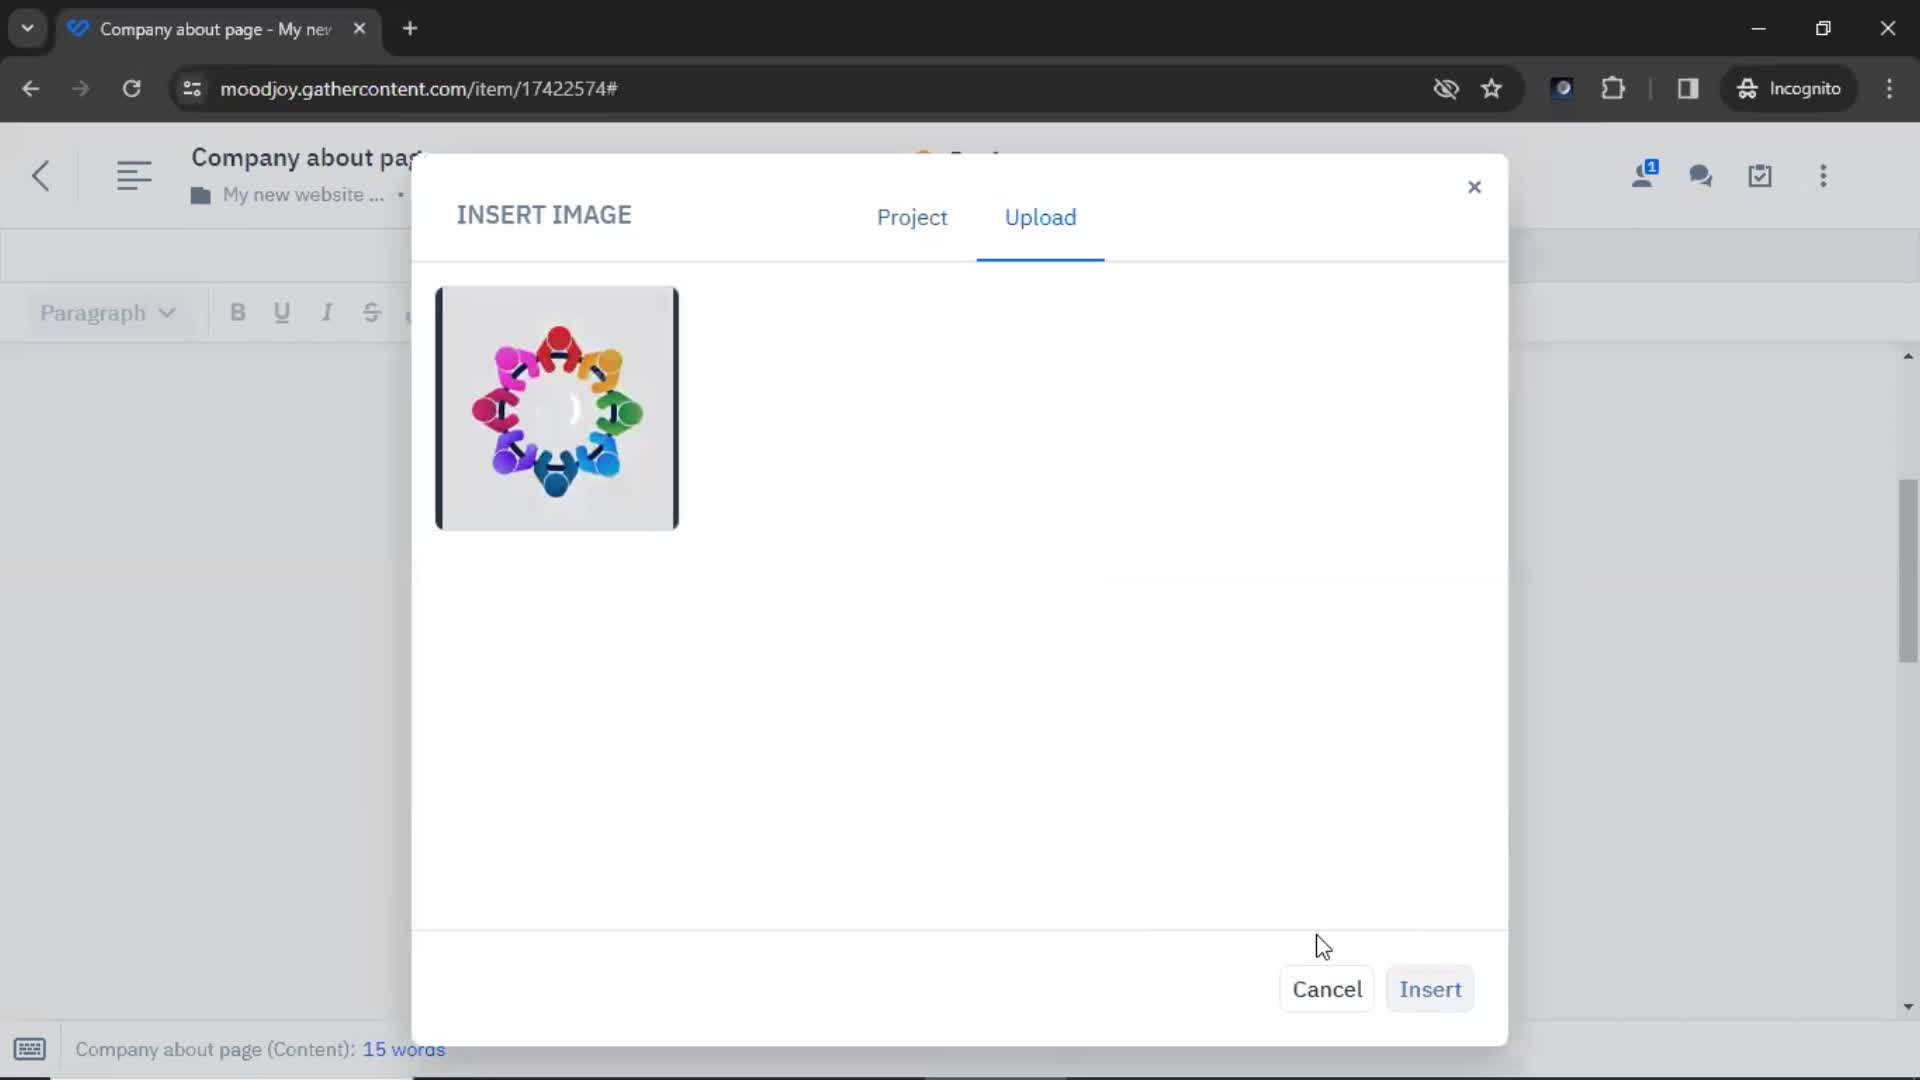Click the Insert button
Screen dimensions: 1920x1080
(x=1431, y=989)
